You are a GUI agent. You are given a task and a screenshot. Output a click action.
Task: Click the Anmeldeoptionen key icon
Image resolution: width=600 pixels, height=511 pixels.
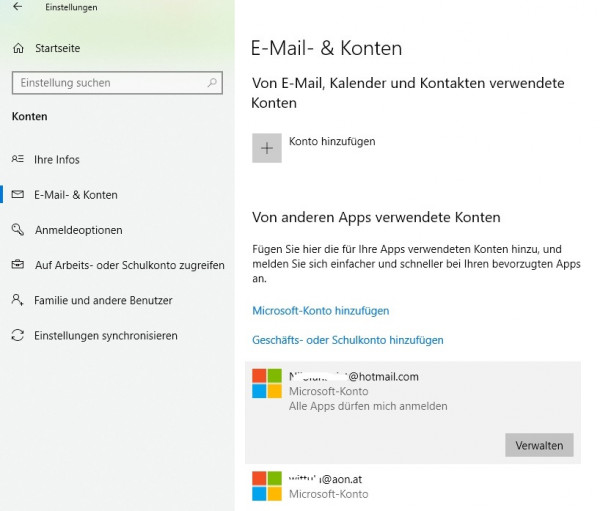[x=18, y=230]
